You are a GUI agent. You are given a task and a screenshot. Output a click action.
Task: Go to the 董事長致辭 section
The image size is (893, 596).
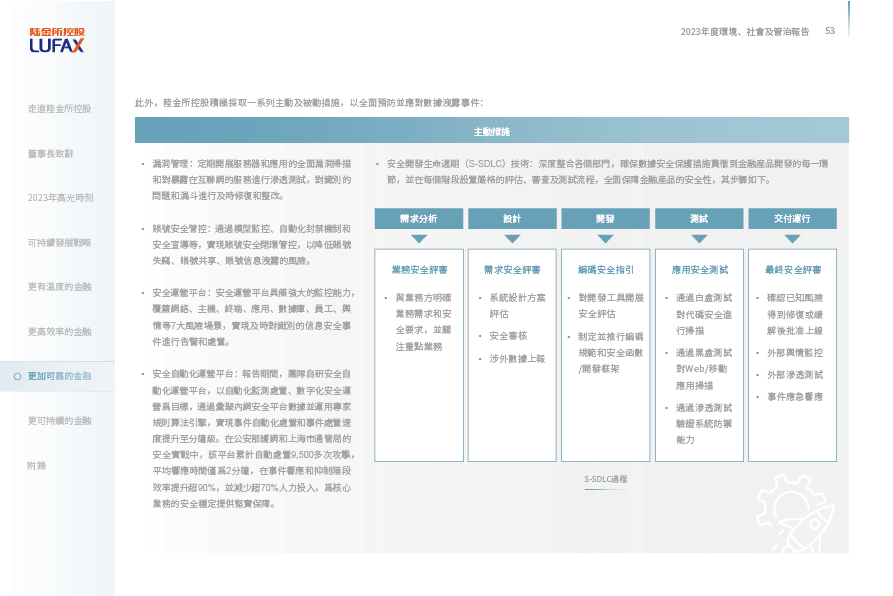(x=50, y=153)
